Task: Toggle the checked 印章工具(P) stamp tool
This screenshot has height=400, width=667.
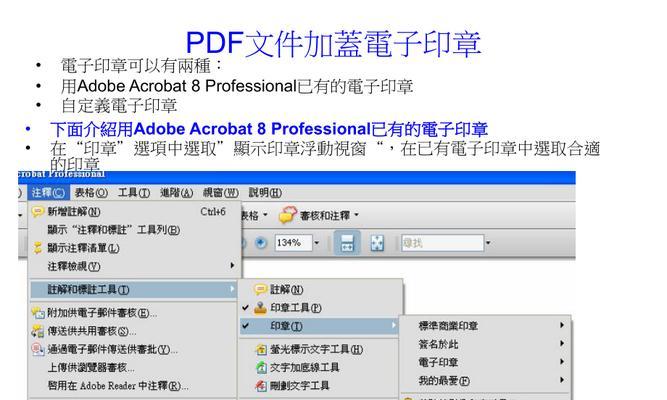Action: 320,308
